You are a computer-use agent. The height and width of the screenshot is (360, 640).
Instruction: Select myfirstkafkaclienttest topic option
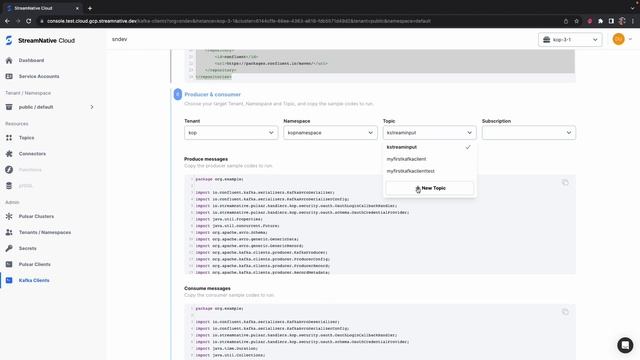point(429,171)
